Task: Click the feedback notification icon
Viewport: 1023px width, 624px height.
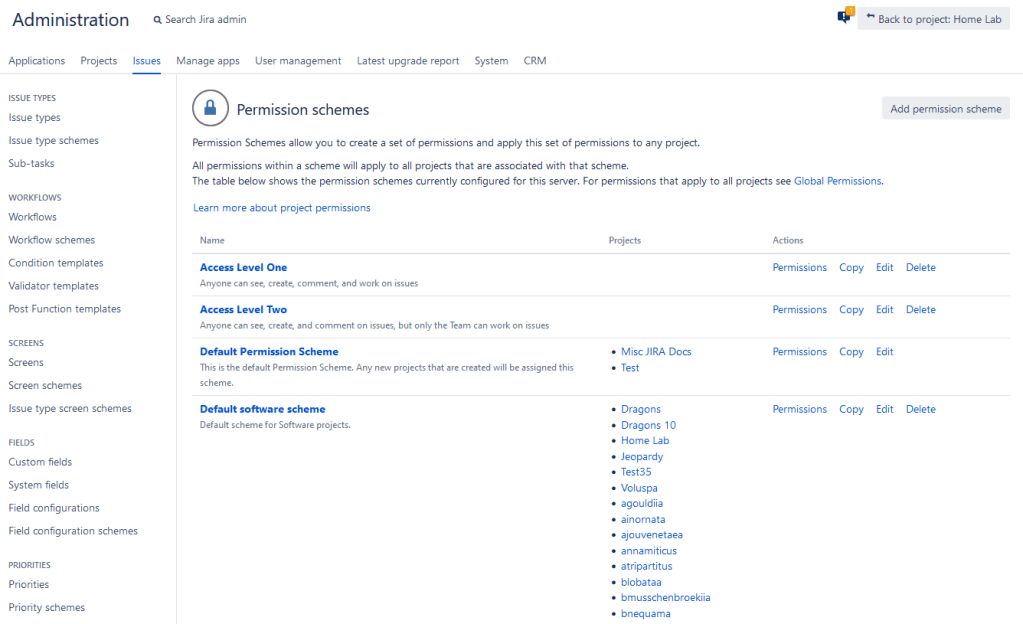Action: pyautogui.click(x=844, y=18)
